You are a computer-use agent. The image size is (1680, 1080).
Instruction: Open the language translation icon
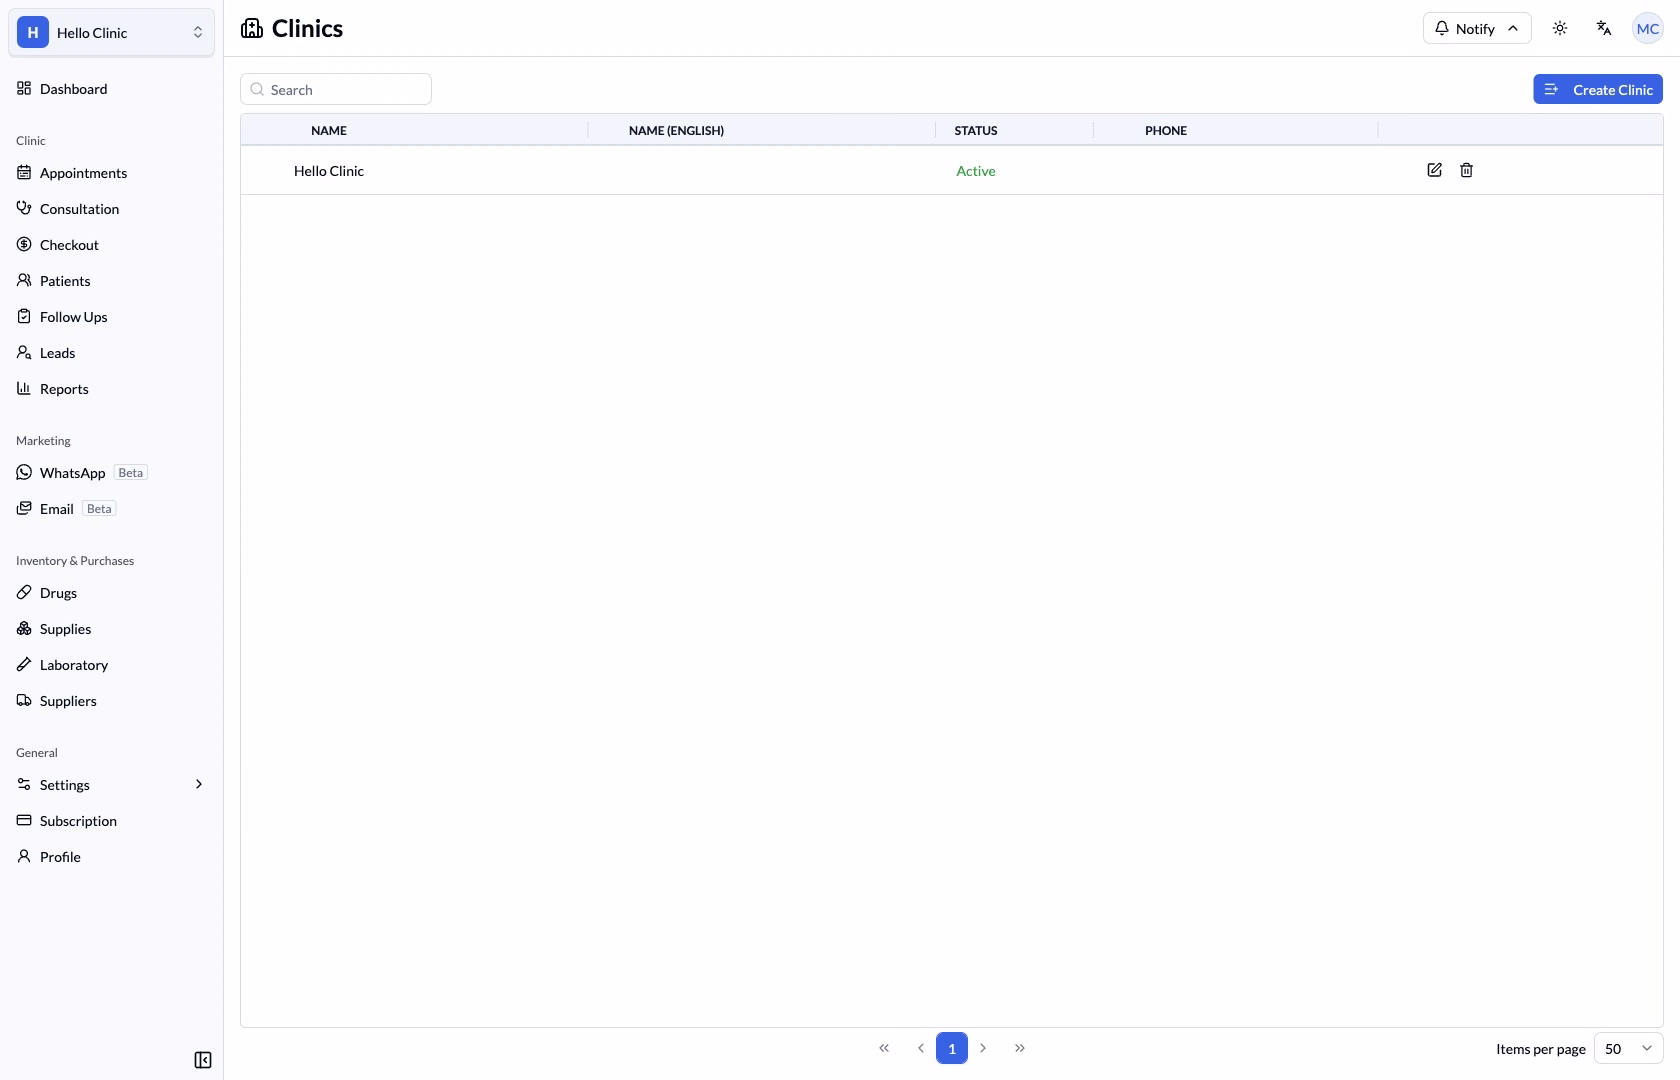point(1604,28)
